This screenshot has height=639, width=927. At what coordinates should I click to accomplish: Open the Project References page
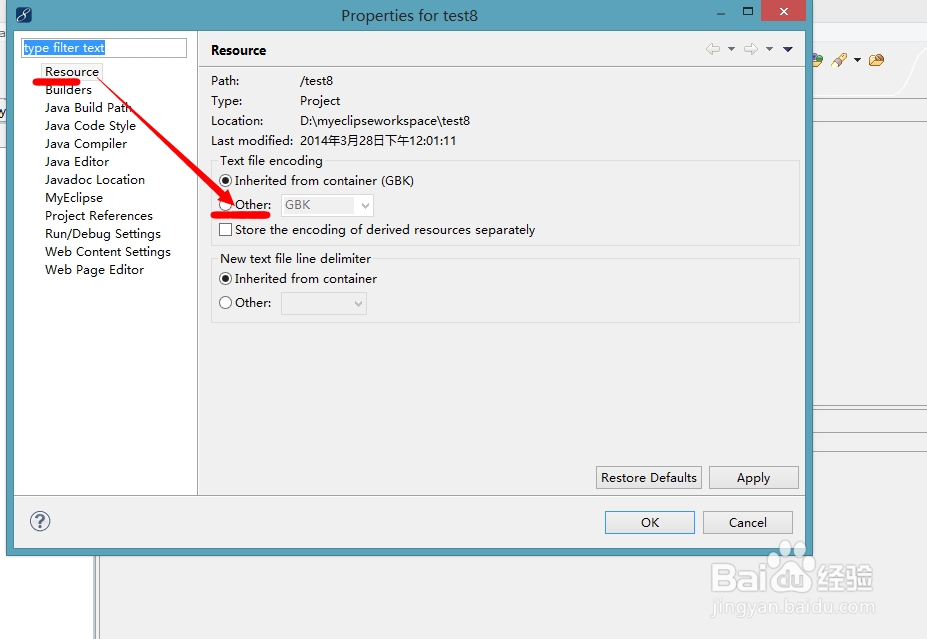pos(99,216)
